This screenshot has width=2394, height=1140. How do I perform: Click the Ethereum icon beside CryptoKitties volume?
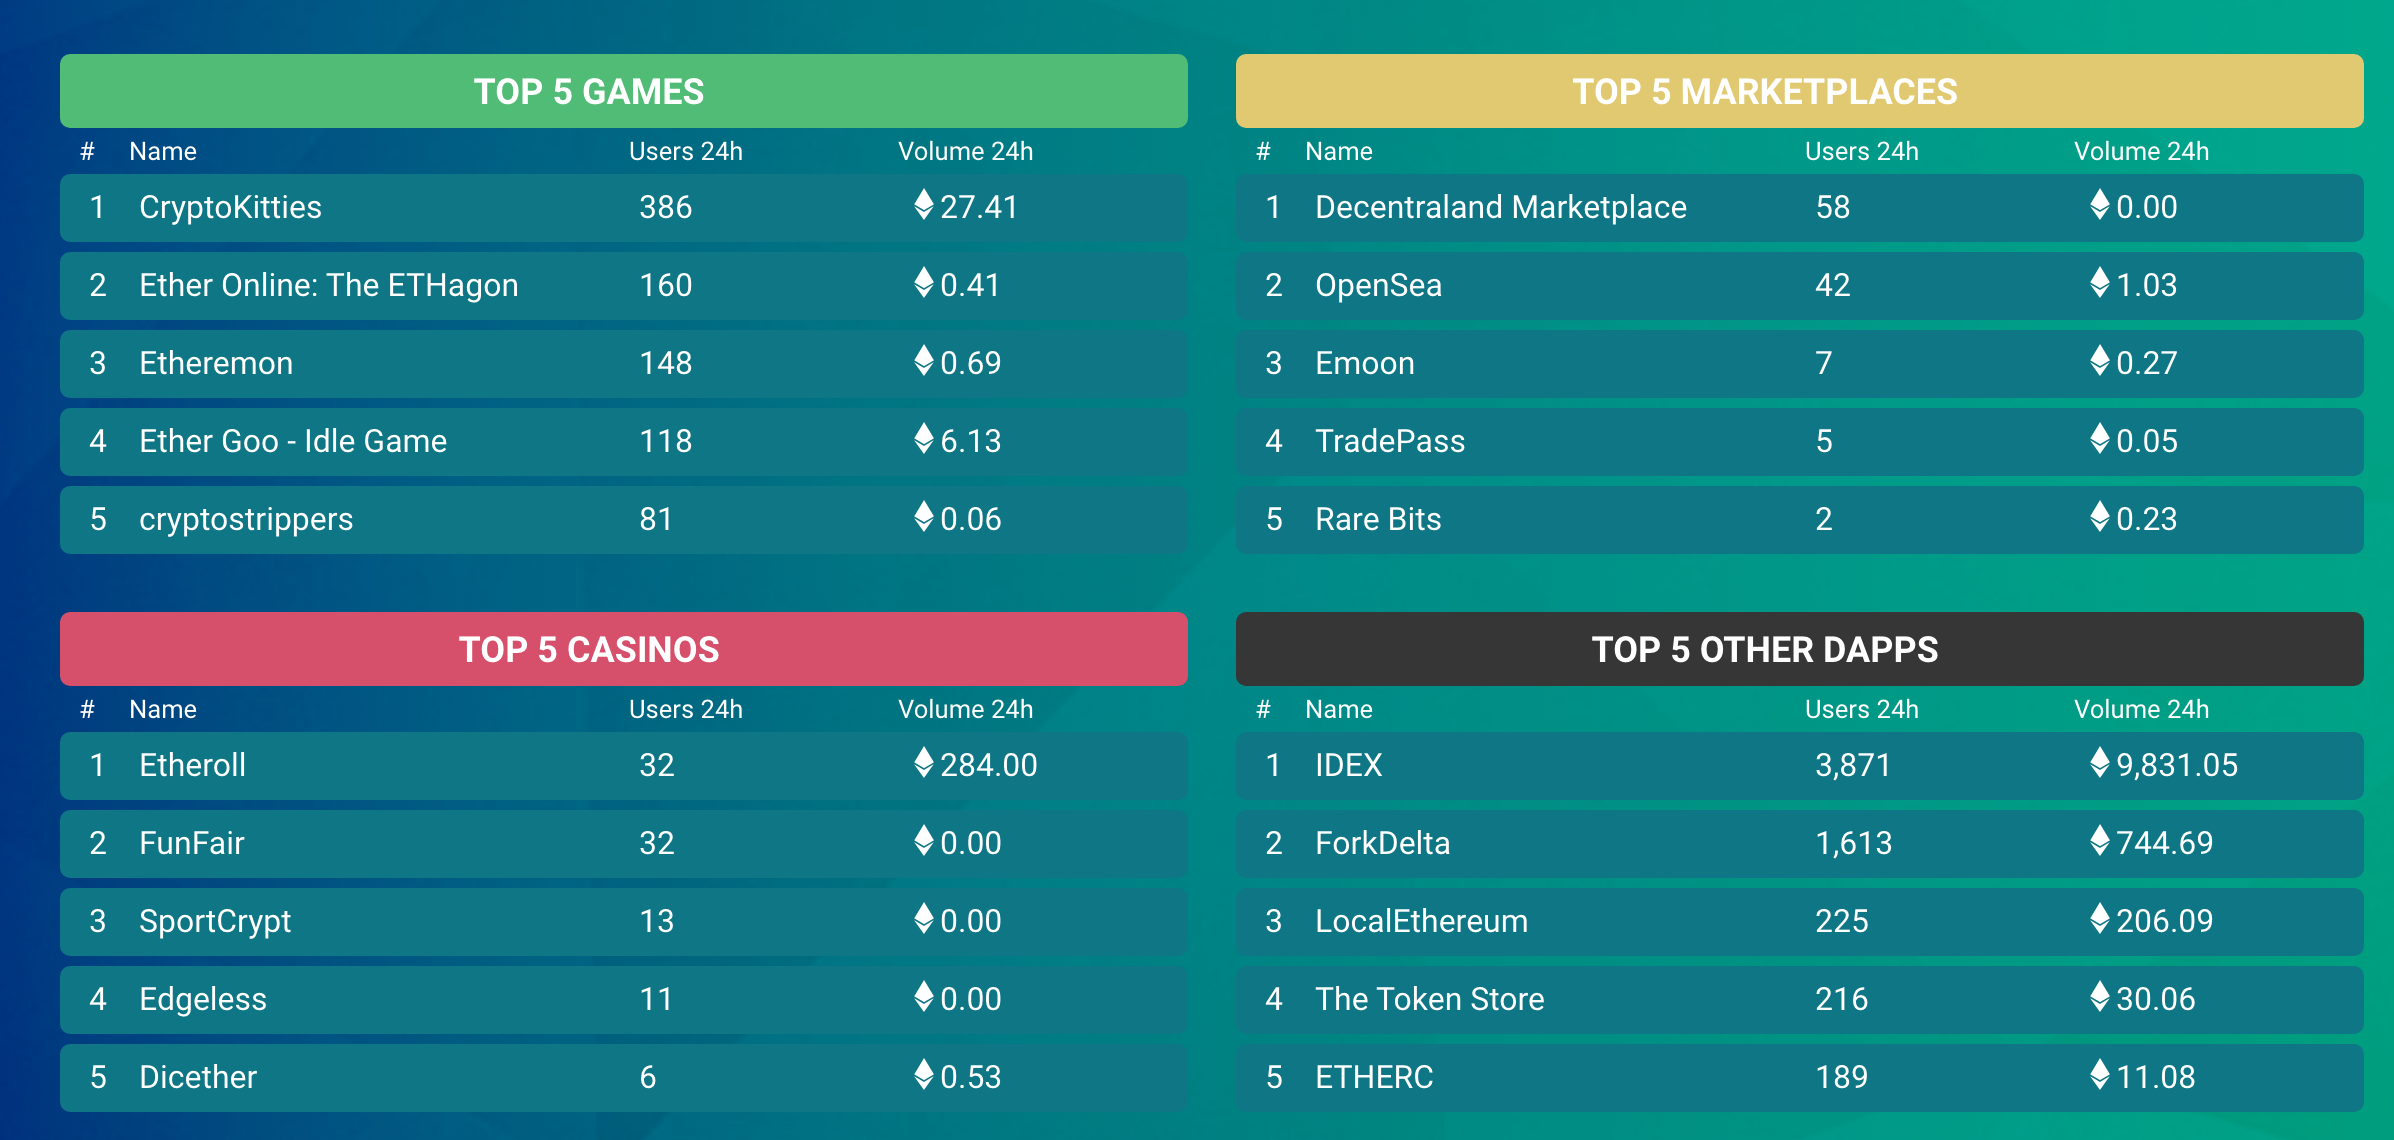[x=924, y=205]
